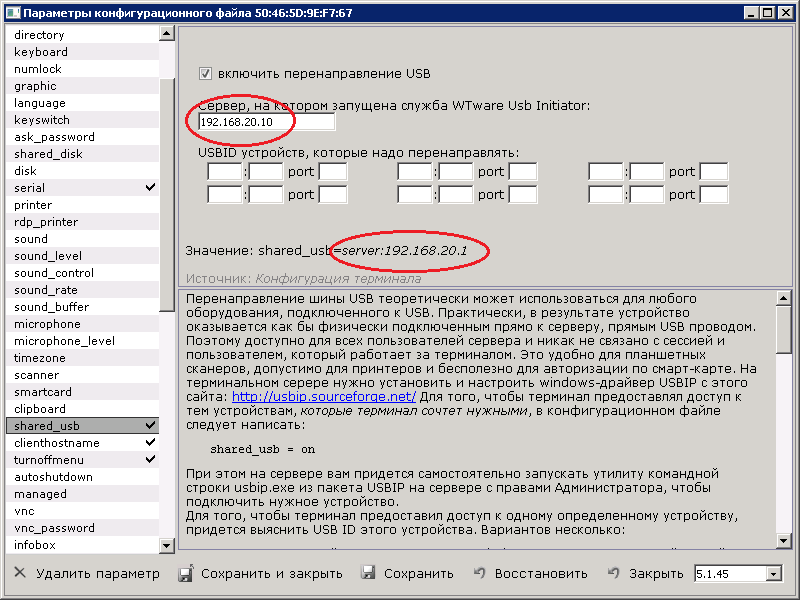Click the Закрыть arrow icon
Image resolution: width=800 pixels, height=601 pixels.
614,574
